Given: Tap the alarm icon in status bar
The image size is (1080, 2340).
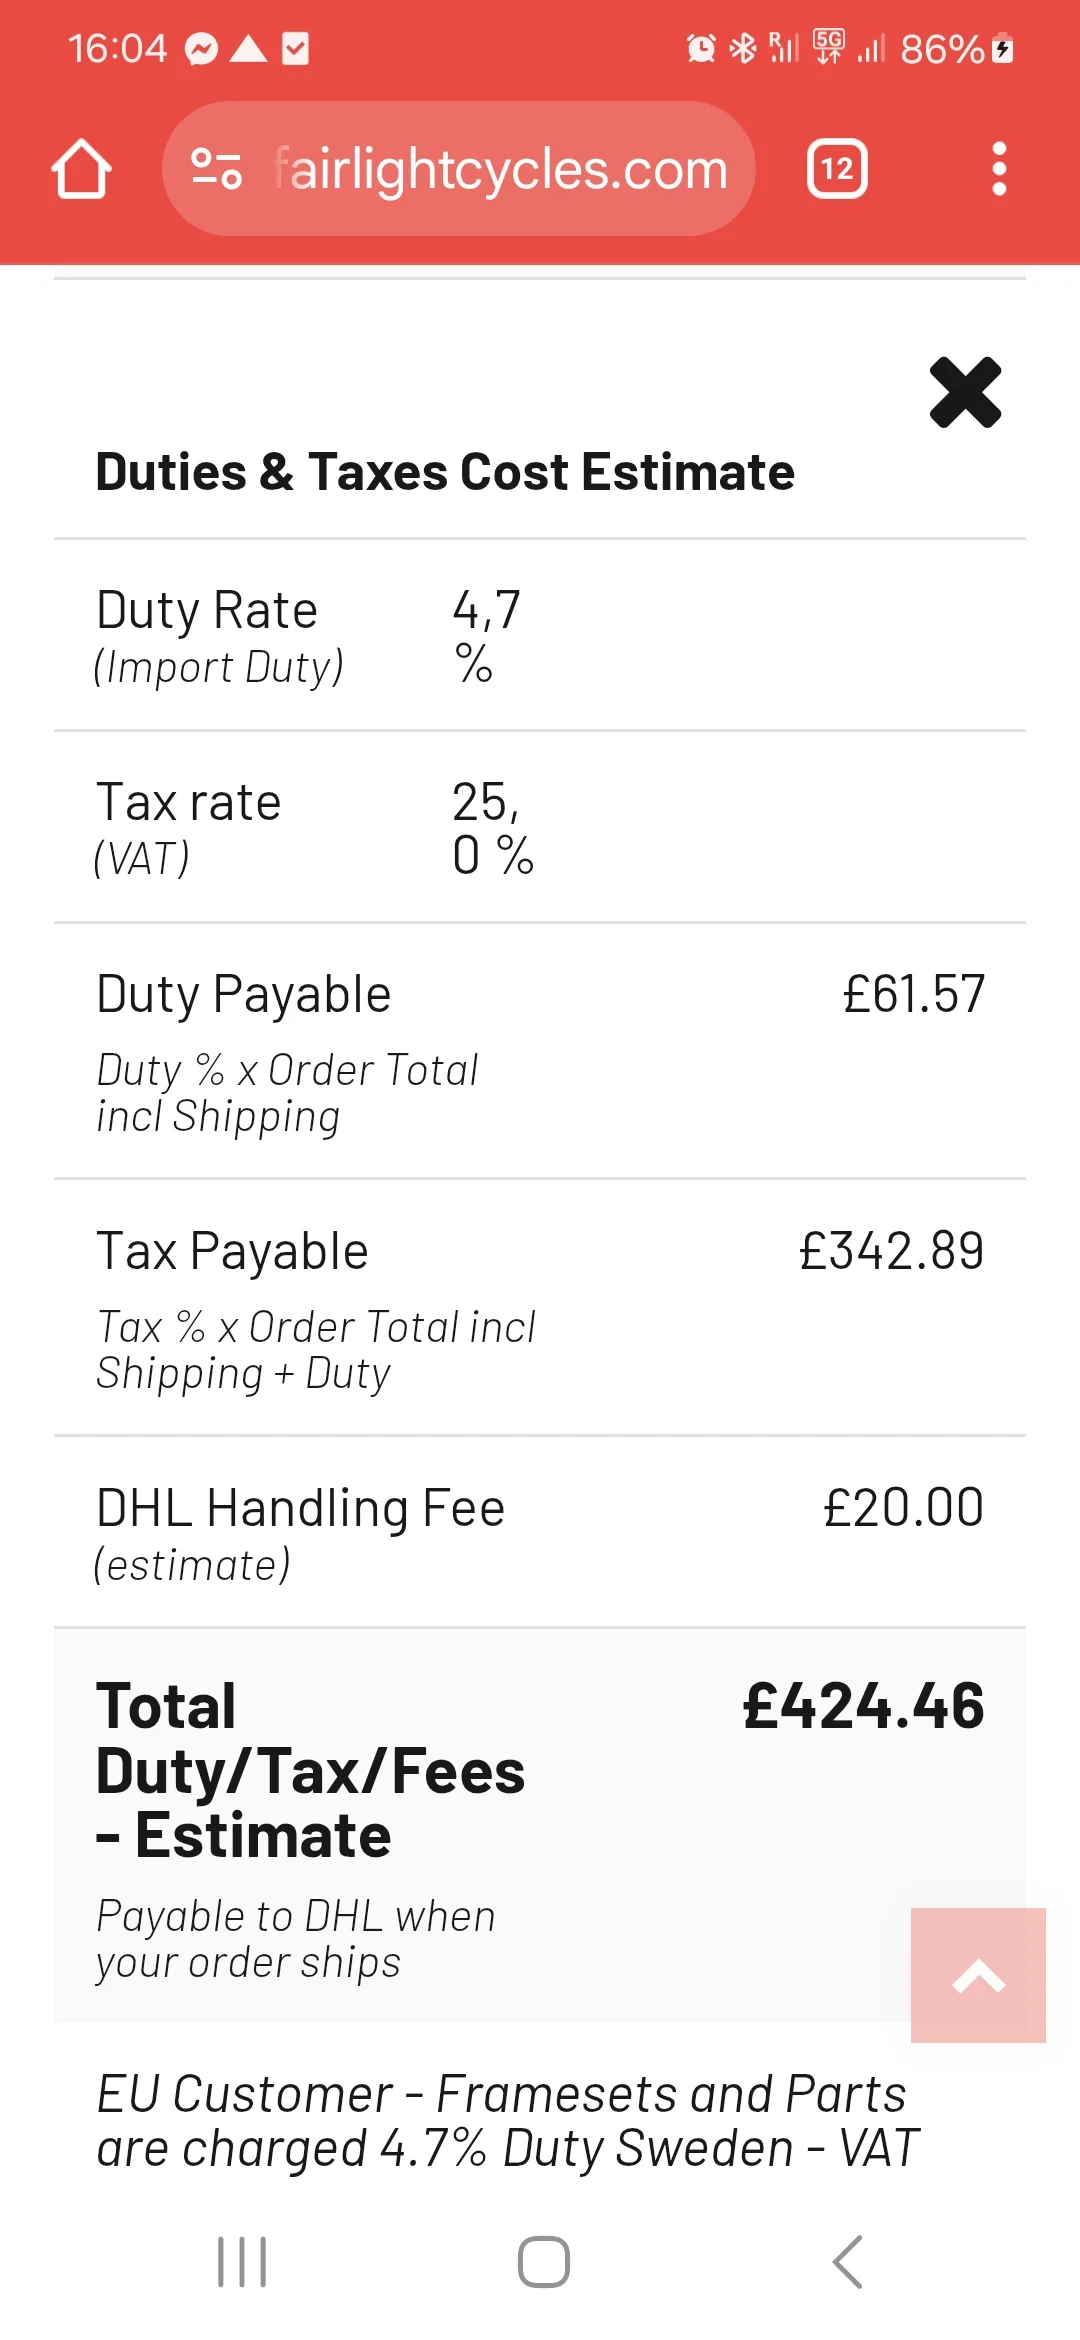Looking at the screenshot, I should tap(701, 48).
